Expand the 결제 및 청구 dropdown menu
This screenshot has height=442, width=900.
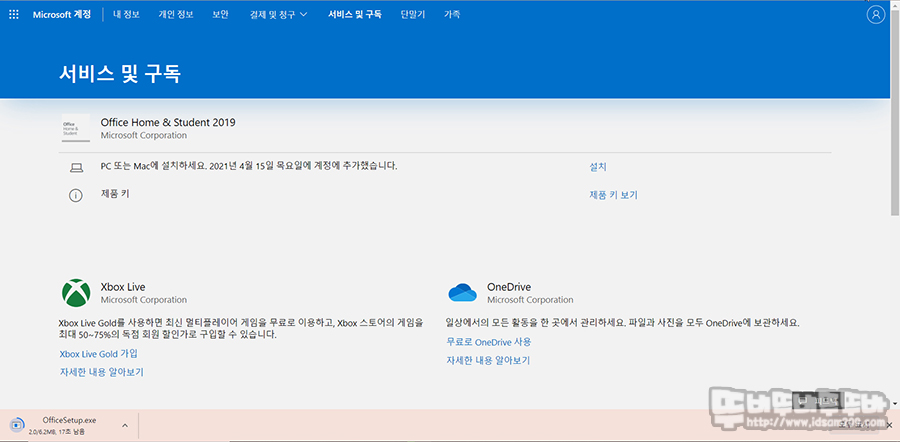pyautogui.click(x=278, y=15)
